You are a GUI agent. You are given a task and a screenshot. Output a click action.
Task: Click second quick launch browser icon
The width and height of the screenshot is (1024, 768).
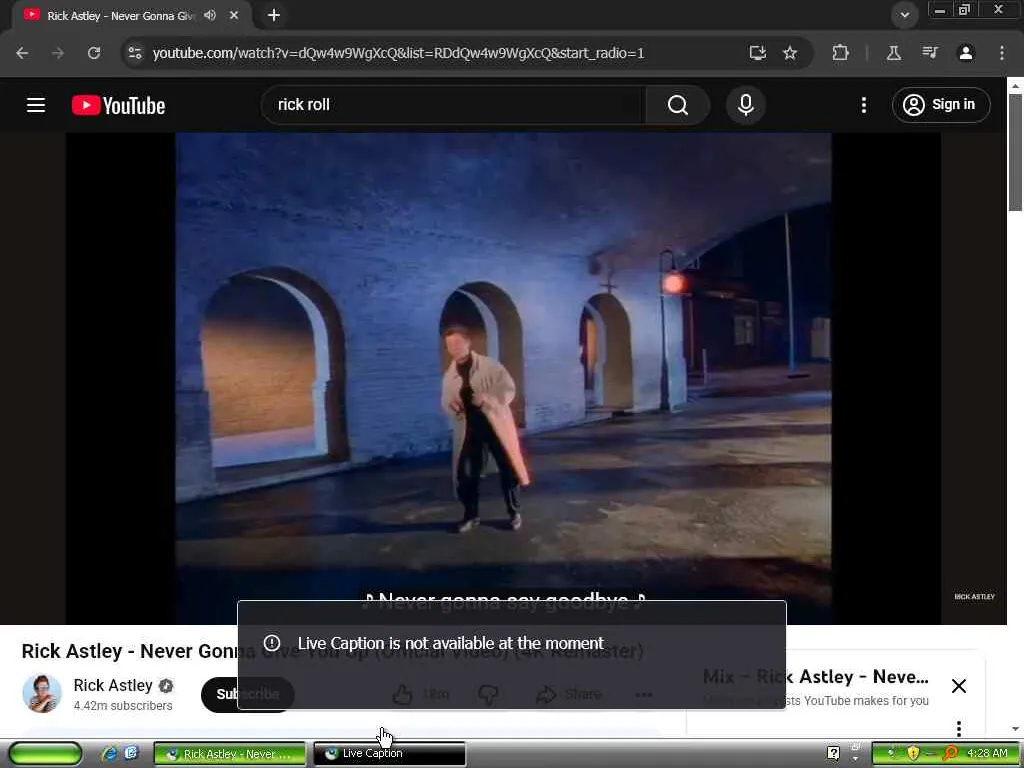click(x=131, y=753)
